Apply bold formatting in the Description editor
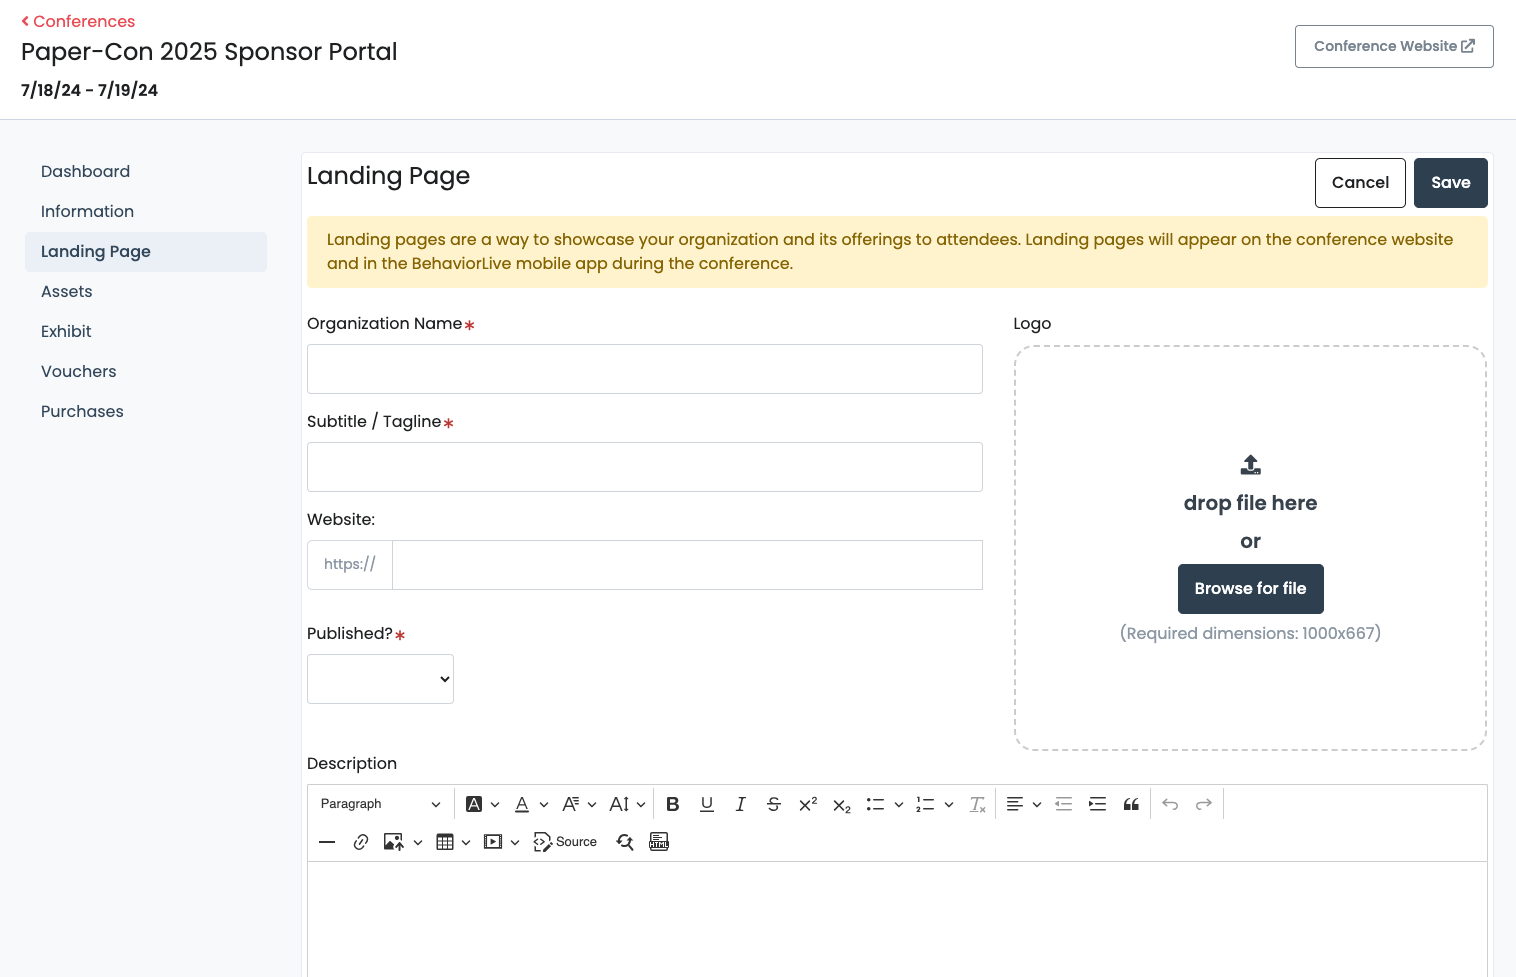 pos(672,803)
